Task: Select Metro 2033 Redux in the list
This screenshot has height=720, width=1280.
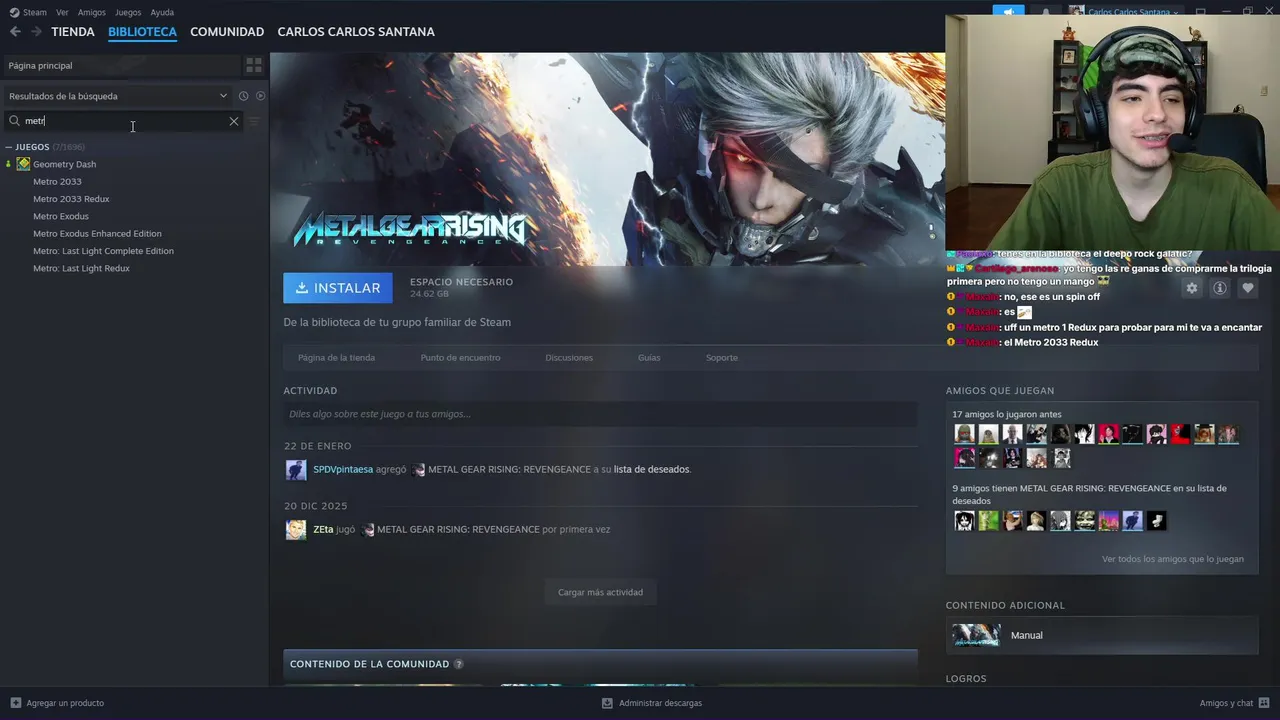Action: tap(71, 199)
